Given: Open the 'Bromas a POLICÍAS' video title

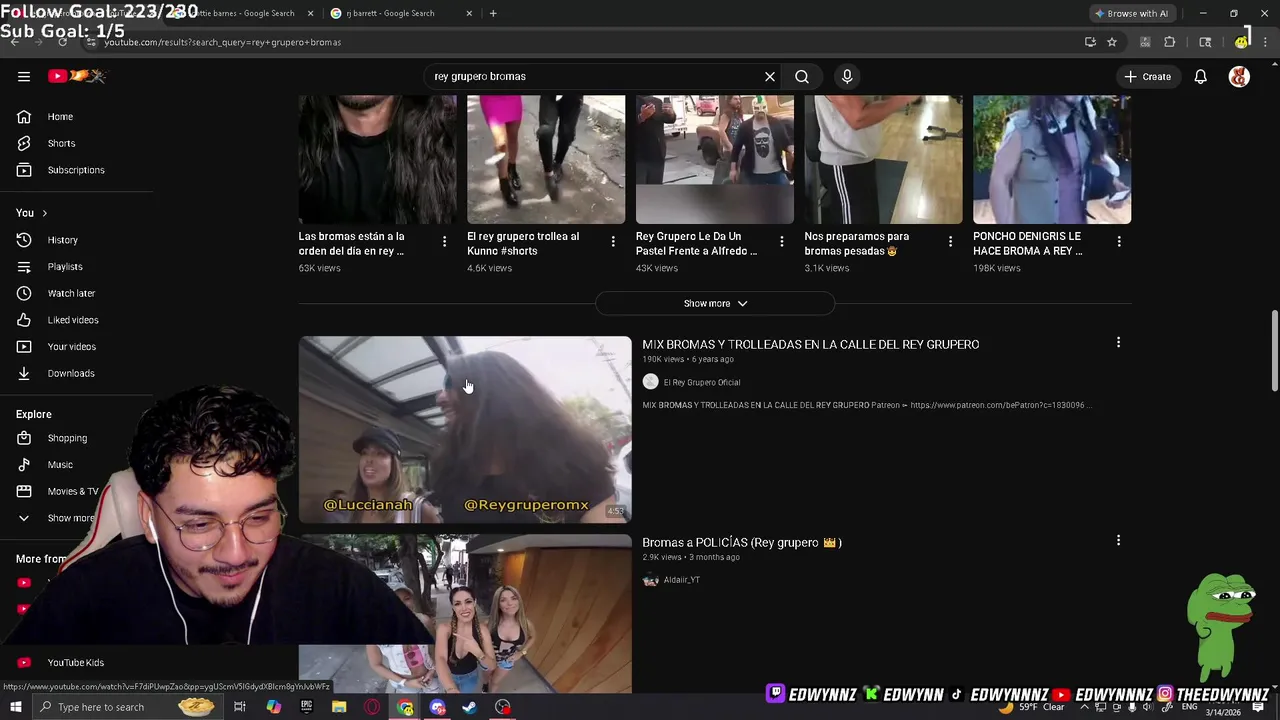Looking at the screenshot, I should (x=742, y=542).
